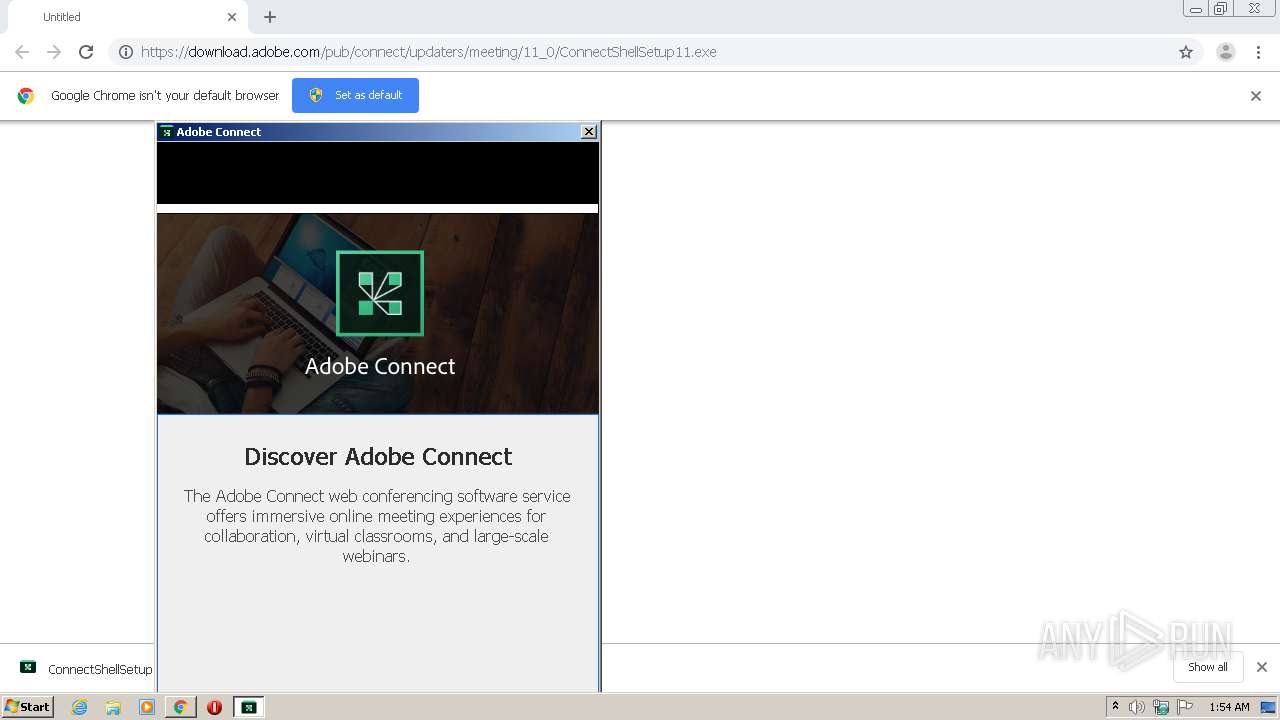Viewport: 1280px width, 720px height.
Task: Show all downloads
Action: coord(1208,667)
